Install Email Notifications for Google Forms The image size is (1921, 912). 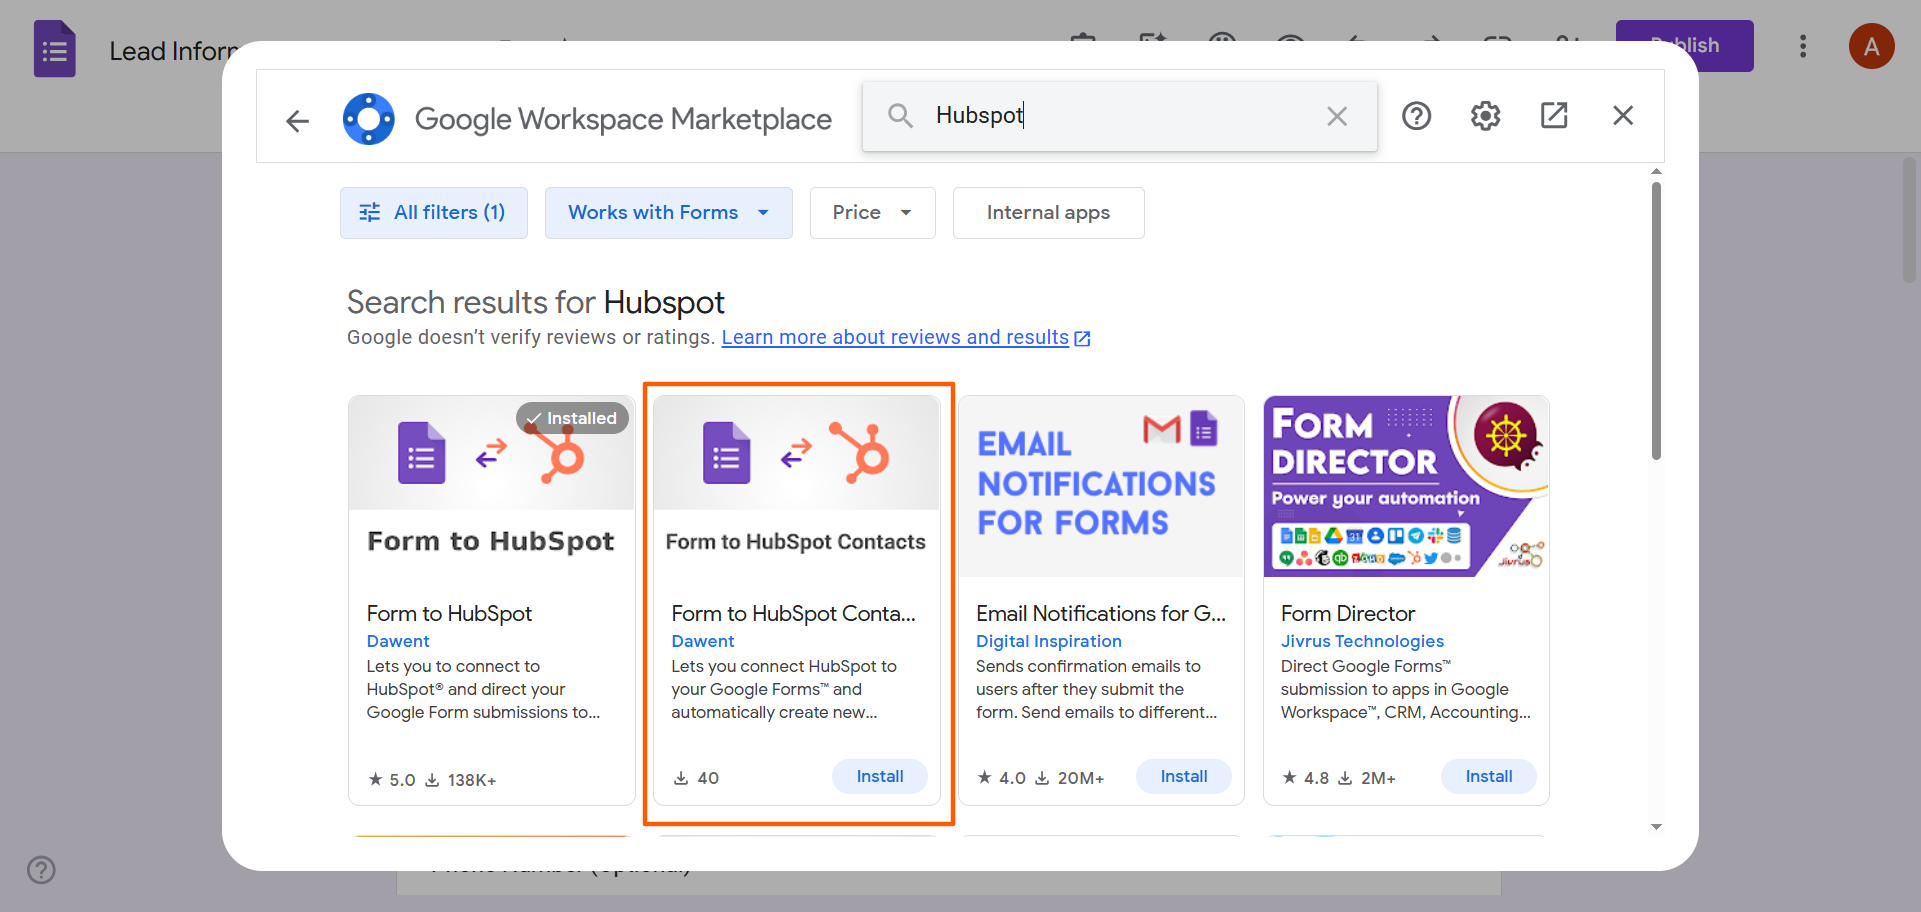click(1184, 777)
